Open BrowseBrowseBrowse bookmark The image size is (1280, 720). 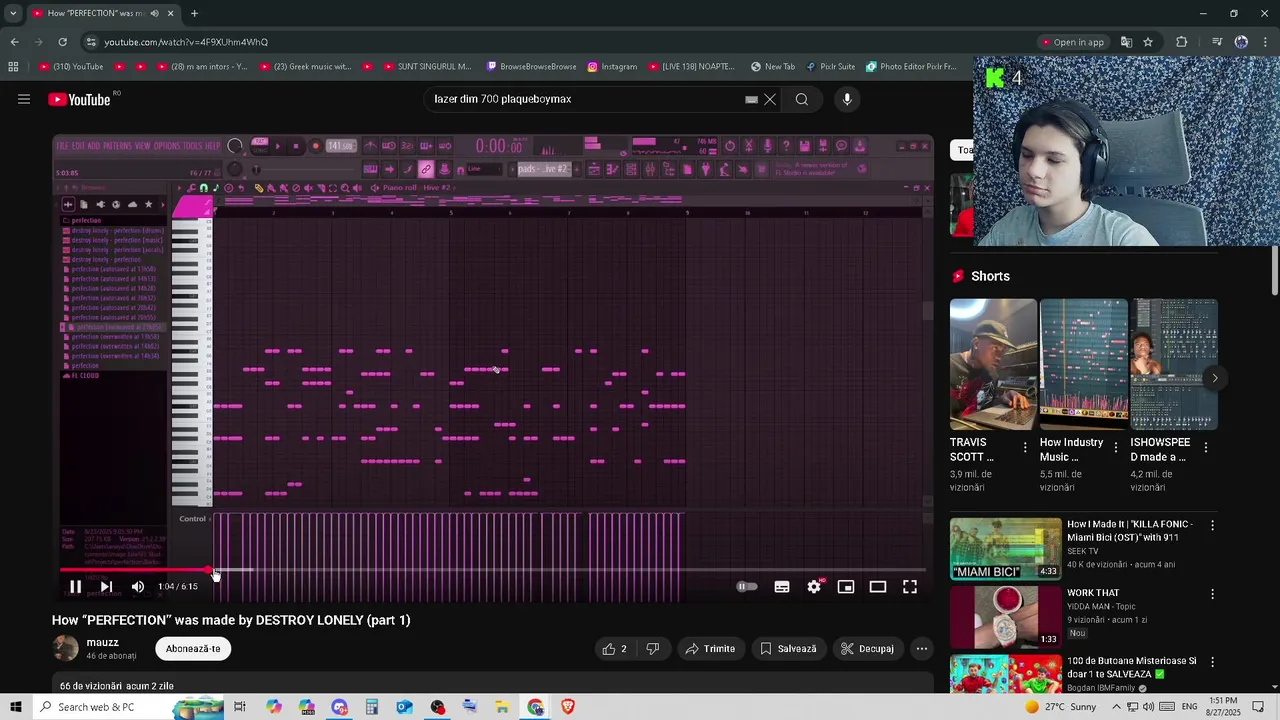pos(531,67)
